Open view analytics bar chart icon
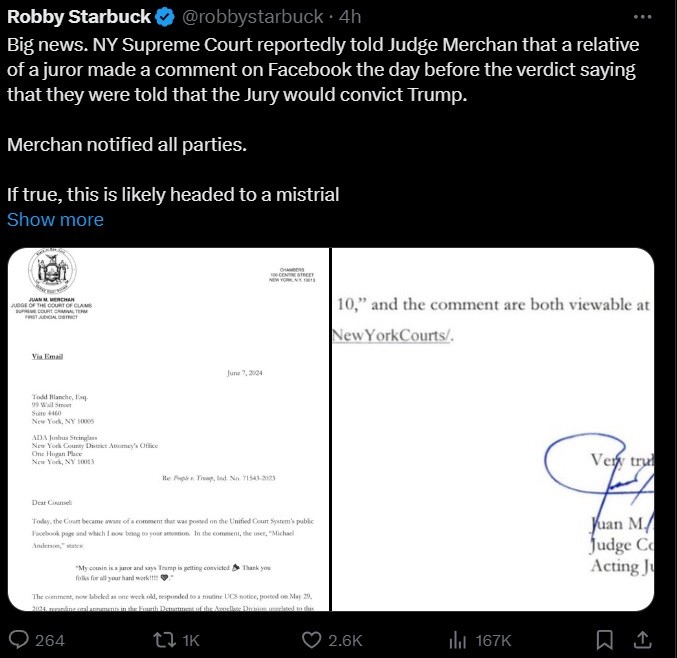The width and height of the screenshot is (677, 658). [x=459, y=639]
